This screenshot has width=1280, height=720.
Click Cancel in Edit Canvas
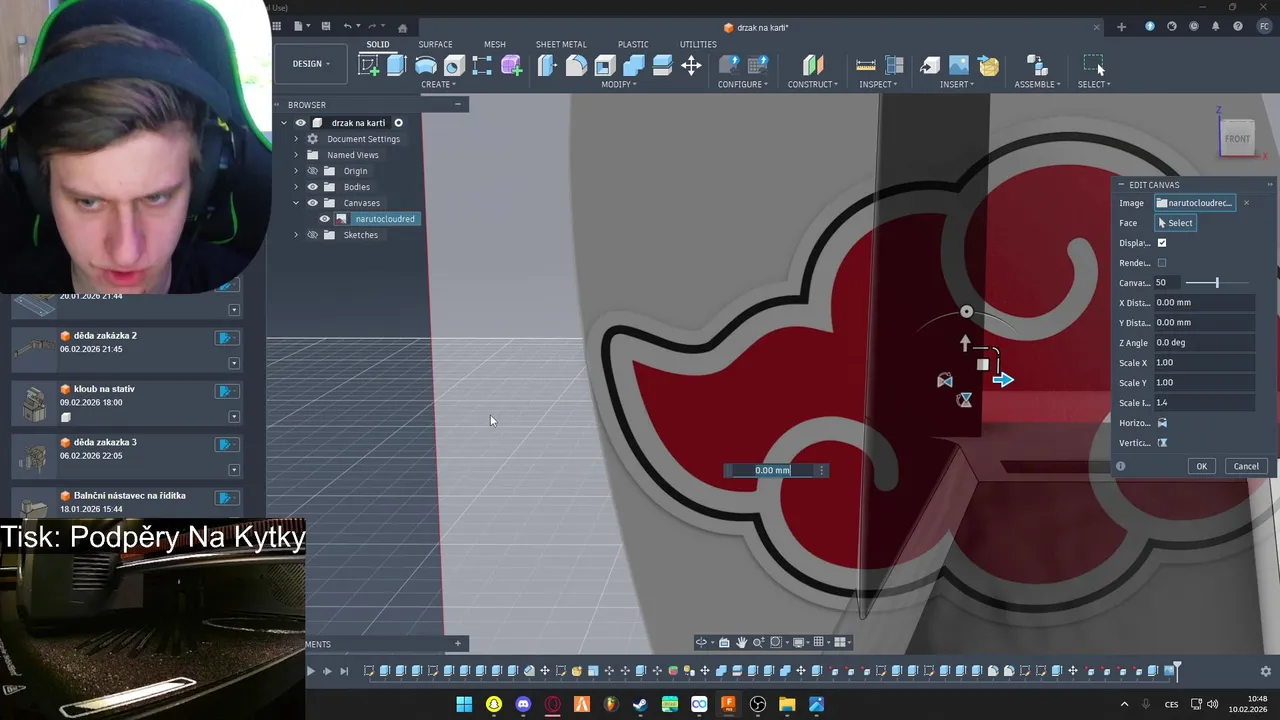coord(1246,466)
